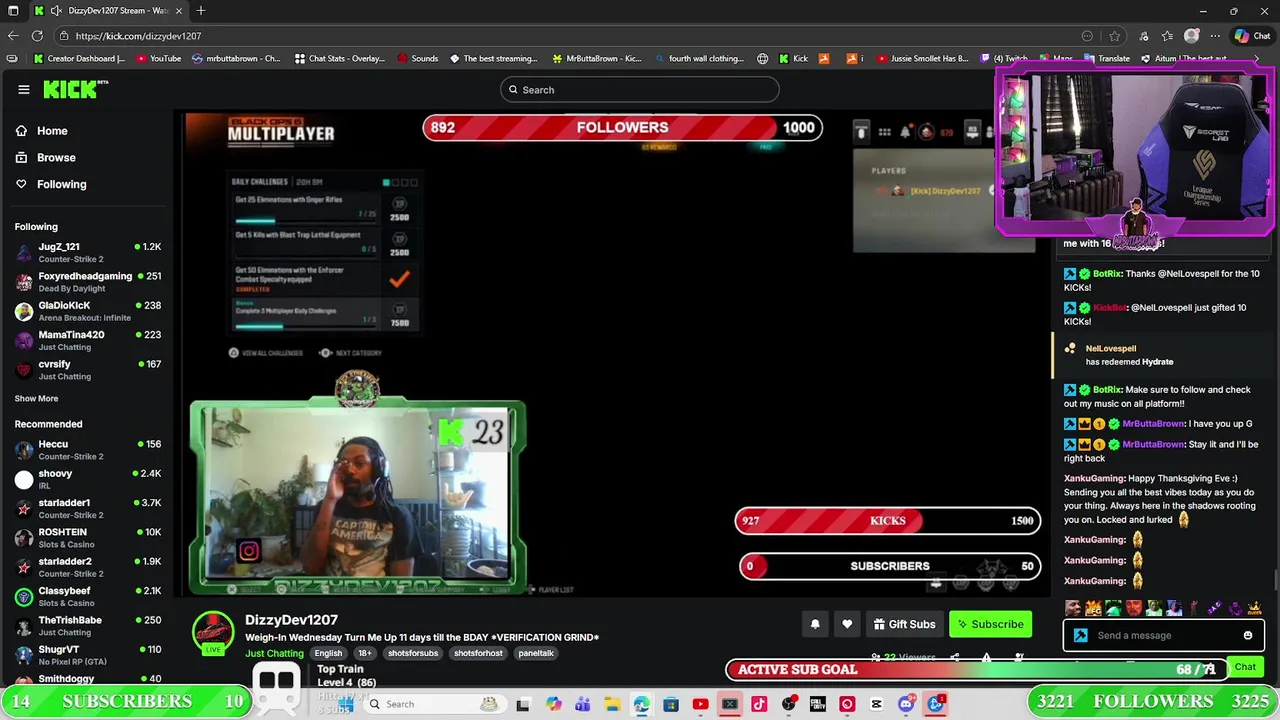Viewport: 1280px width, 720px height.
Task: Open Discord icon in taskbar
Action: [906, 704]
